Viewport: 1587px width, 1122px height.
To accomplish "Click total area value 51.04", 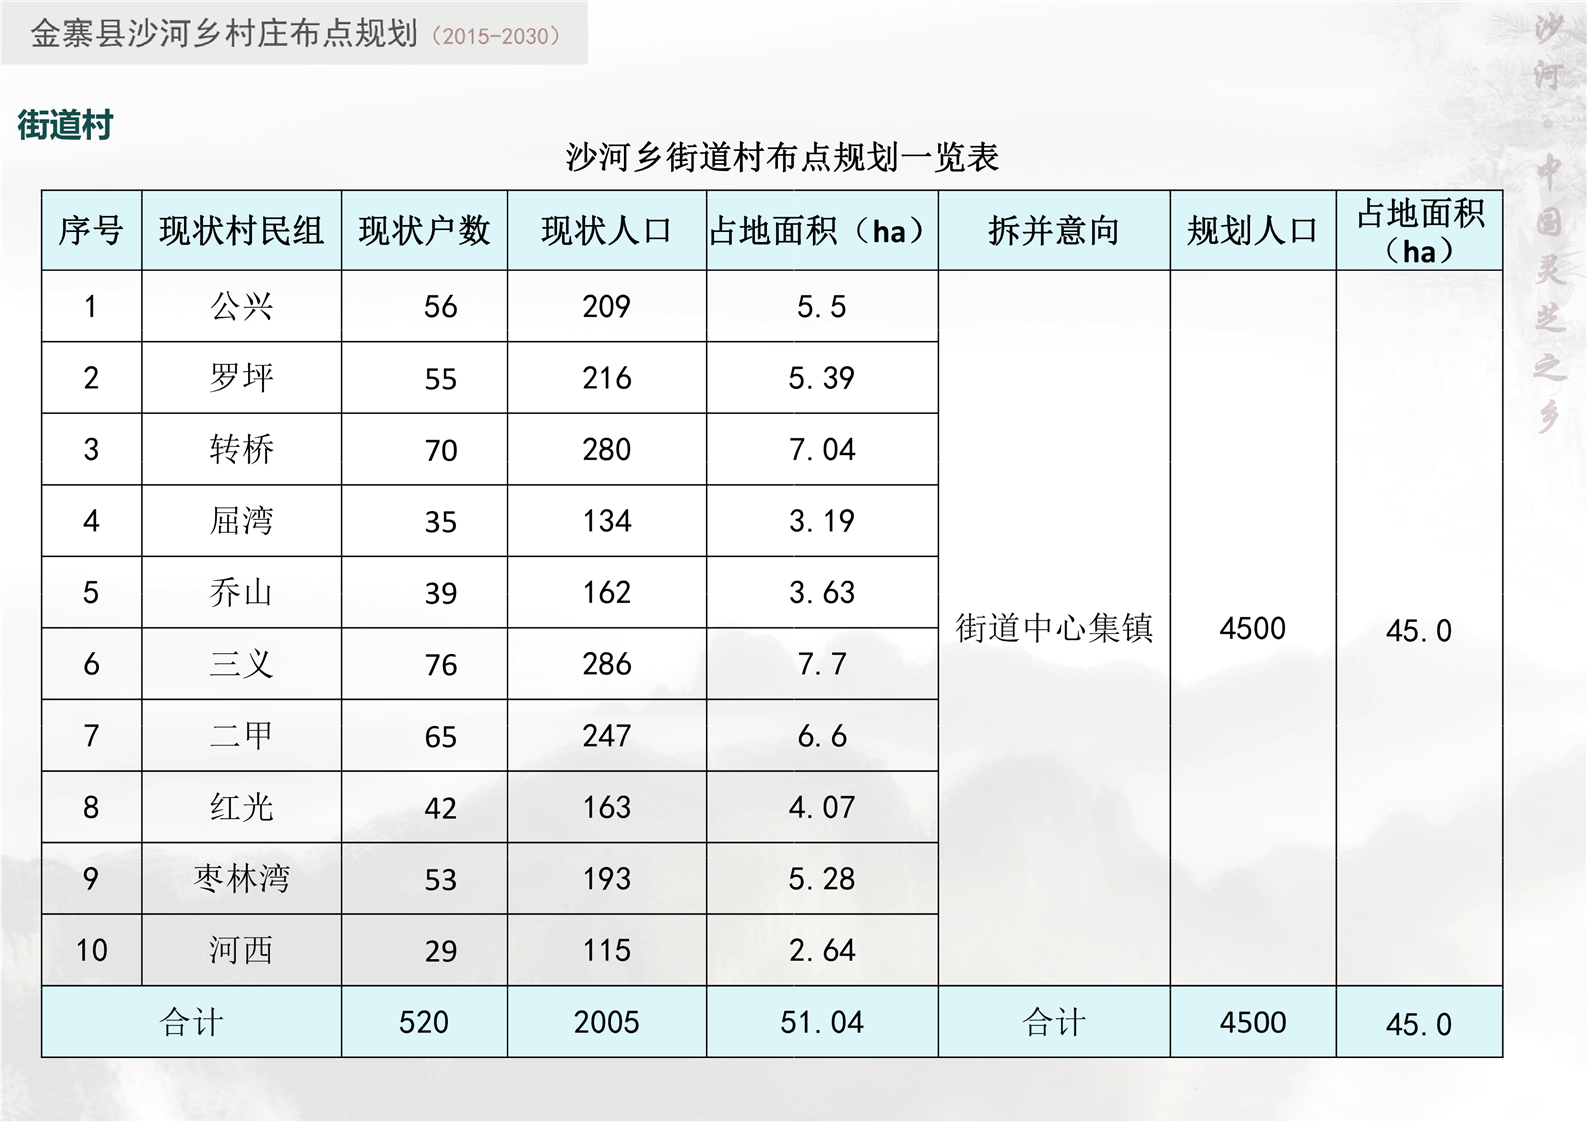I will [822, 1022].
